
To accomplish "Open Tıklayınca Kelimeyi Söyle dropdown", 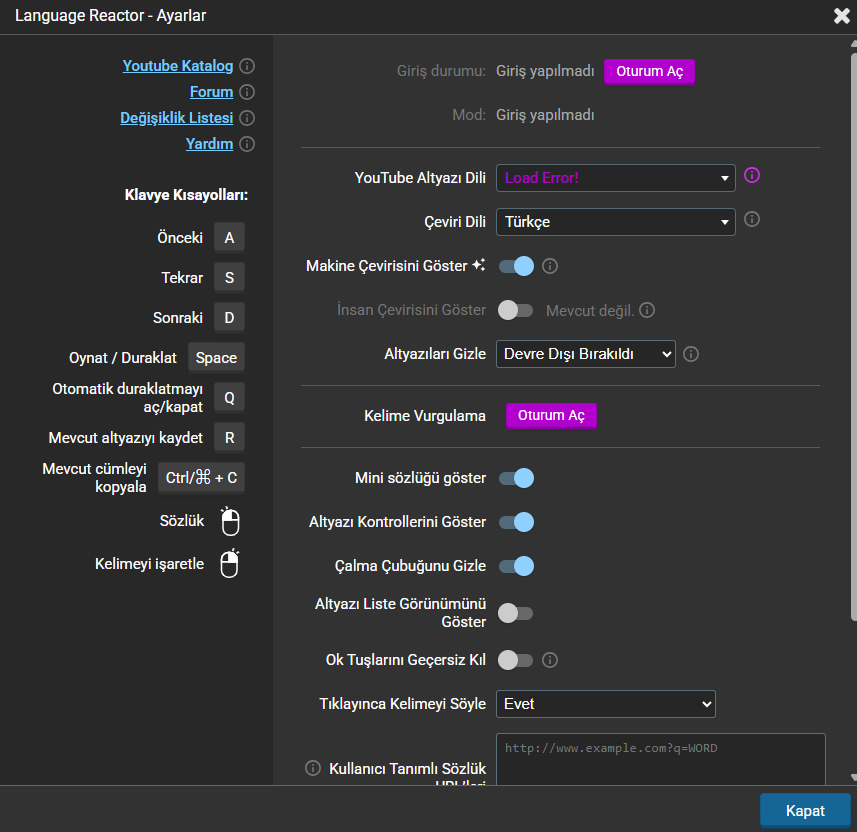I will pos(605,704).
